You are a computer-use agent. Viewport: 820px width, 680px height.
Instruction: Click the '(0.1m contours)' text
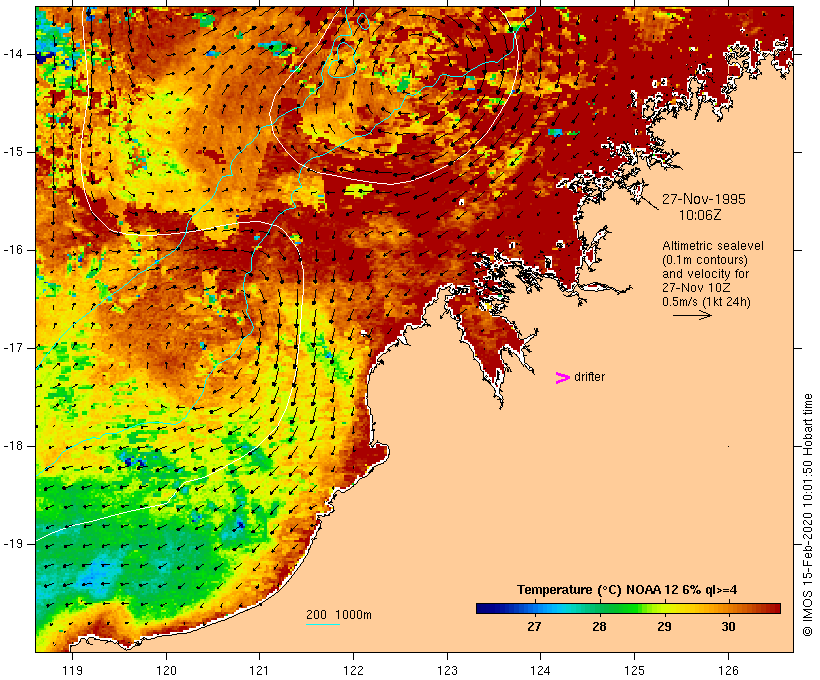point(705,260)
